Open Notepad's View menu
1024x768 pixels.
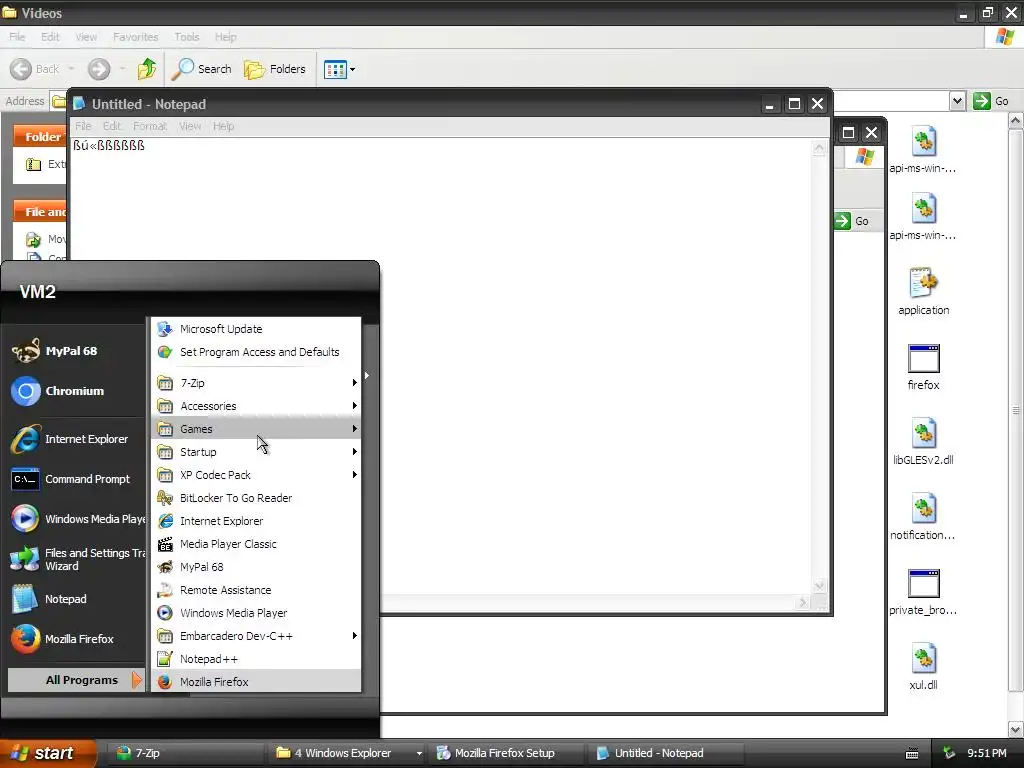pos(190,126)
